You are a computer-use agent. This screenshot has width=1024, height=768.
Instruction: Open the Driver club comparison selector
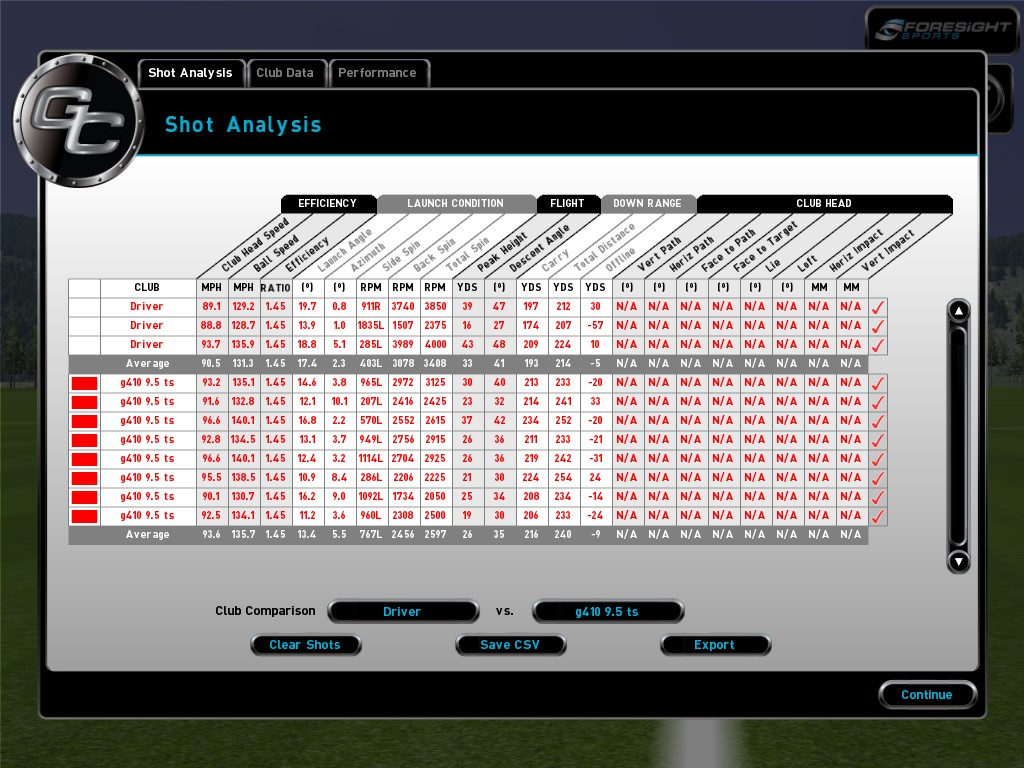403,612
